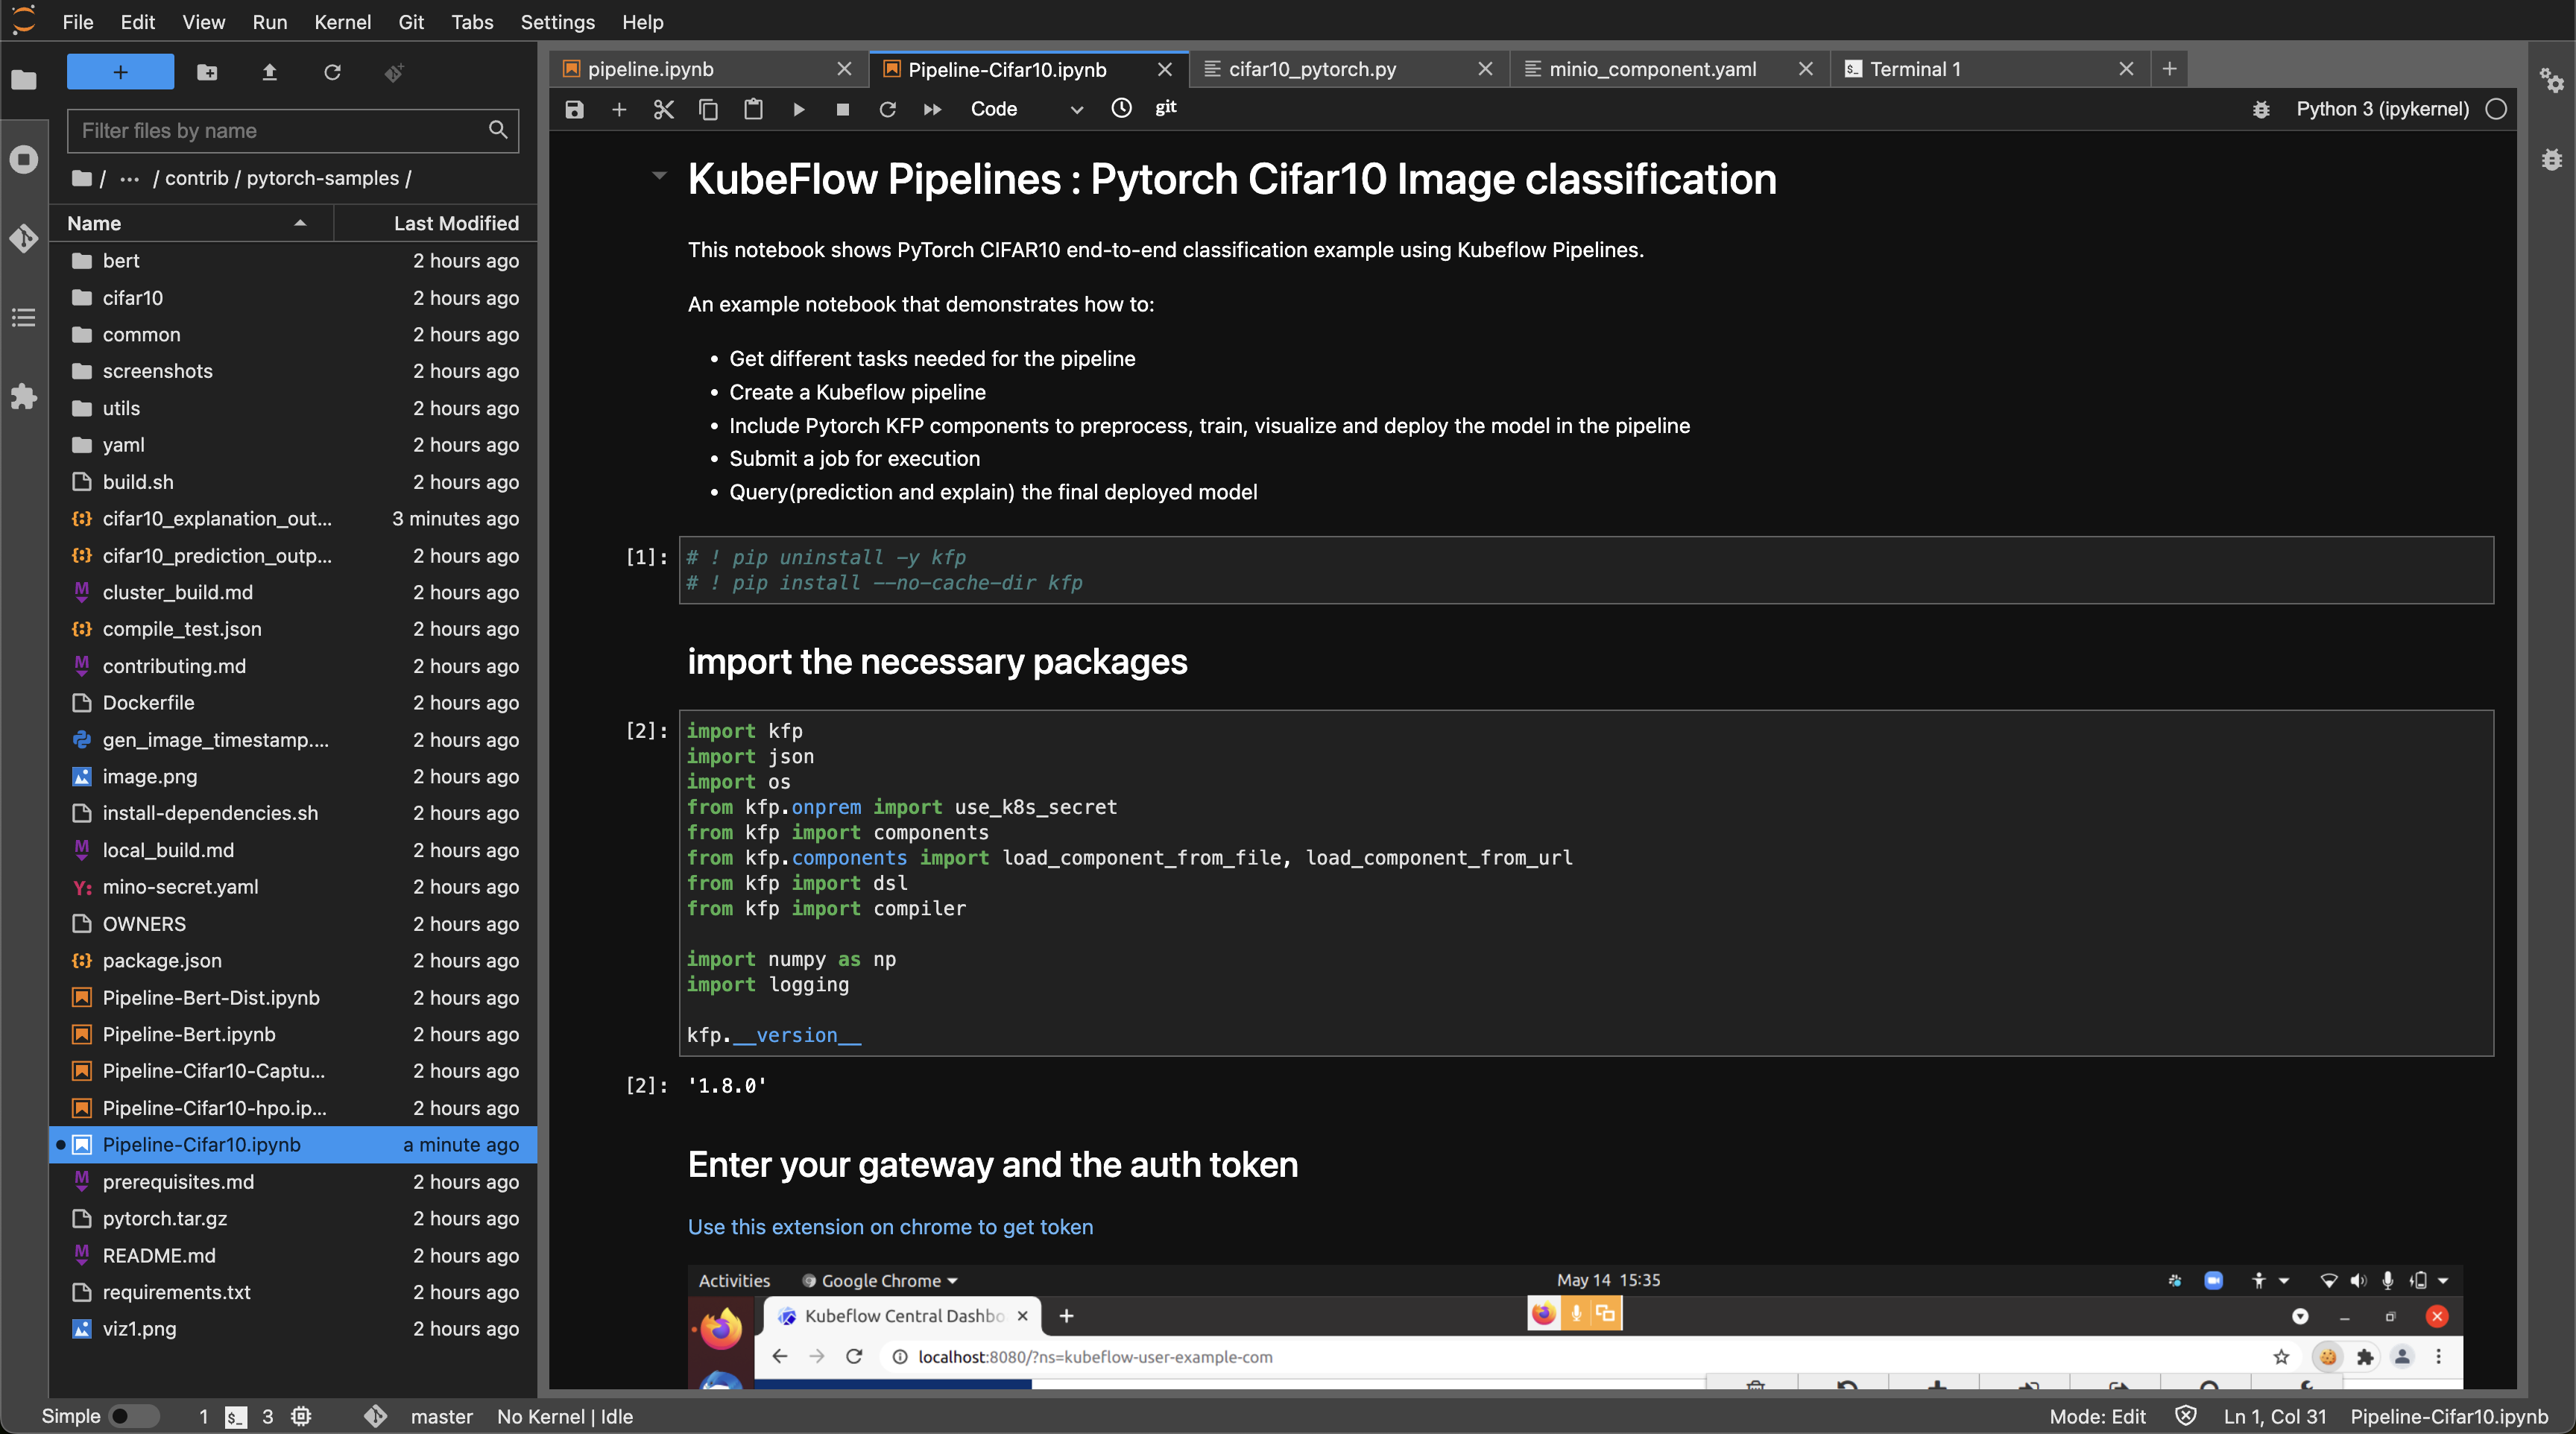Screen dimensions: 2576x1434
Task: Open the cifar10 folder
Action: 294,298
